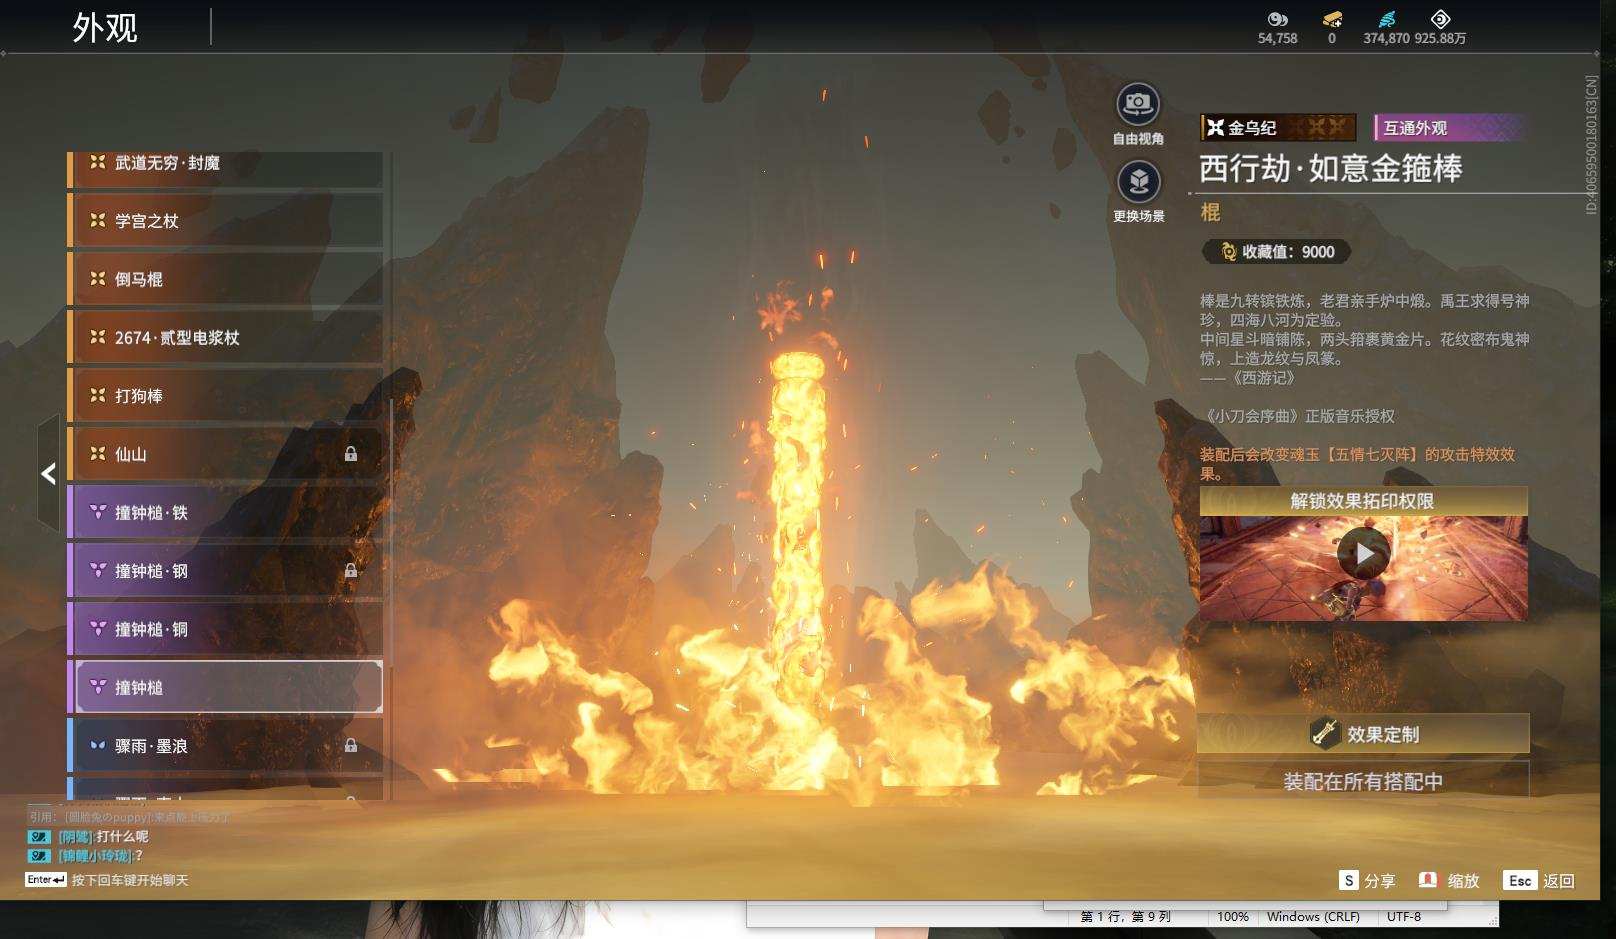Click the 外观 page title
1616x939 pixels.
pyautogui.click(x=105, y=27)
